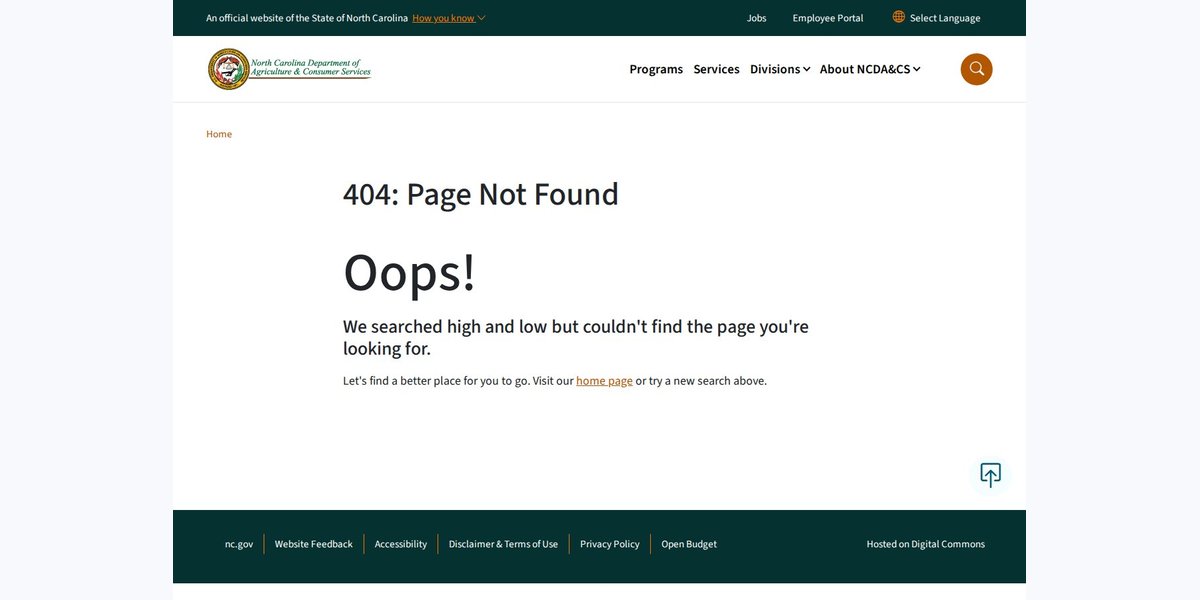Open the Employee Portal link
Viewport: 1200px width, 600px height.
pyautogui.click(x=828, y=18)
